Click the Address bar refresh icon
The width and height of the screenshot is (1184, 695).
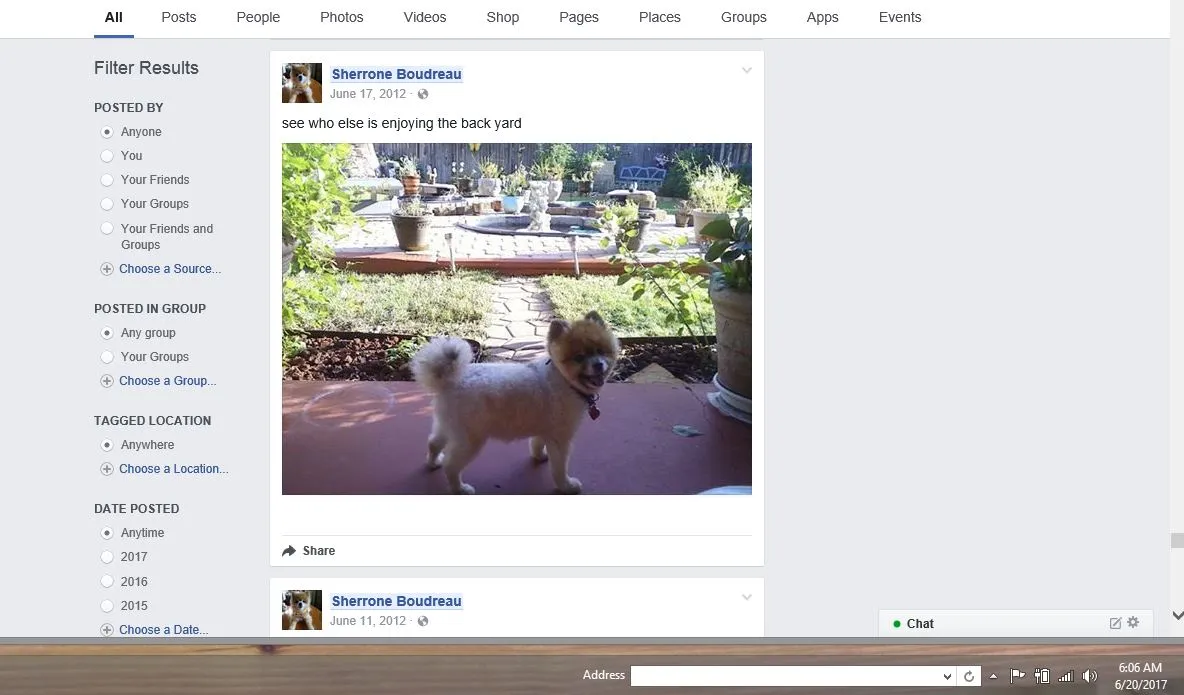(969, 676)
